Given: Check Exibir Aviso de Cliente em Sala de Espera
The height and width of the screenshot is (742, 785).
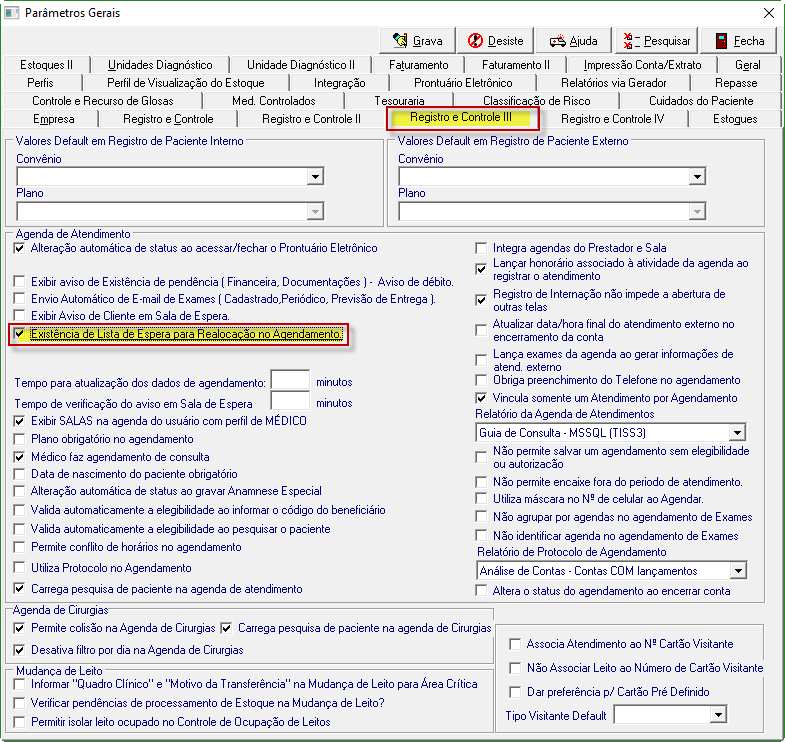Looking at the screenshot, I should point(20,316).
